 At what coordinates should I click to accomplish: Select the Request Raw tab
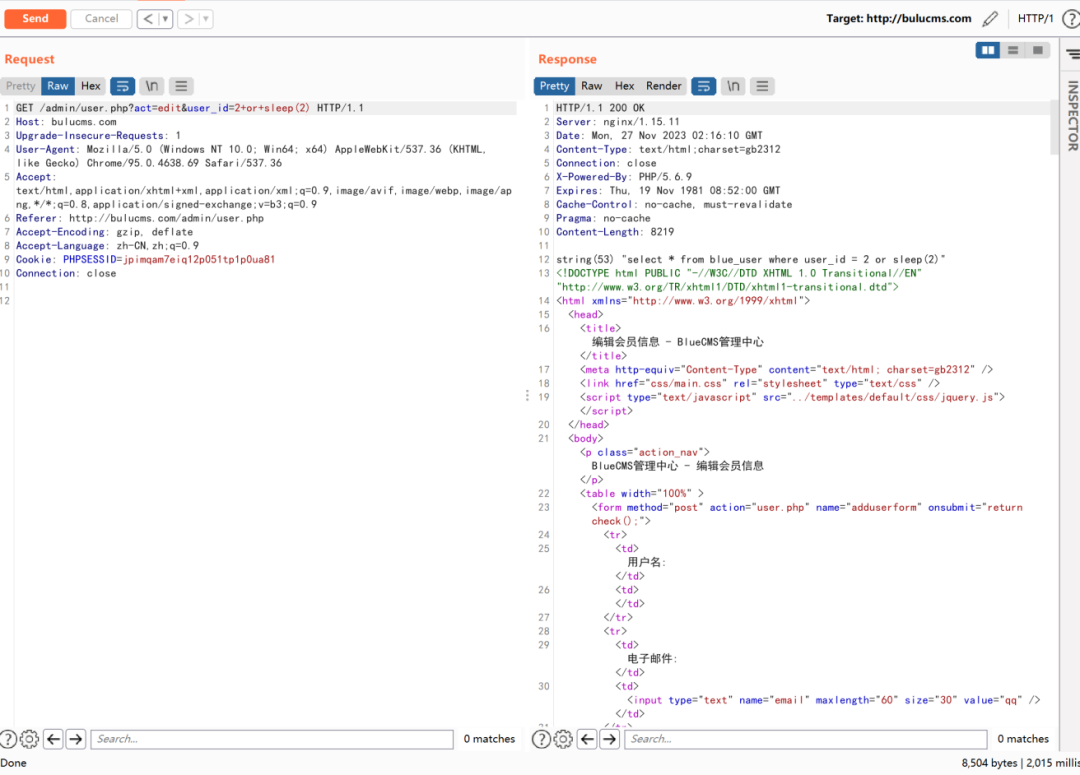pos(58,86)
